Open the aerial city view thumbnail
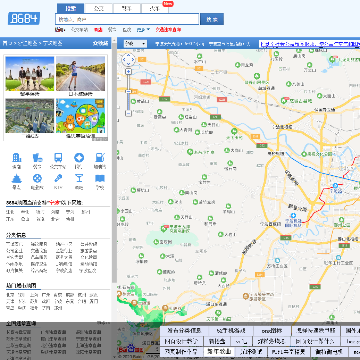 (30, 116)
